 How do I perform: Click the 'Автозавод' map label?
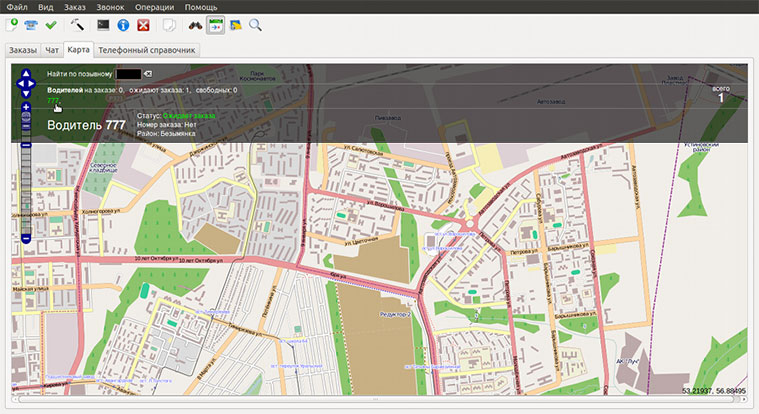[551, 102]
